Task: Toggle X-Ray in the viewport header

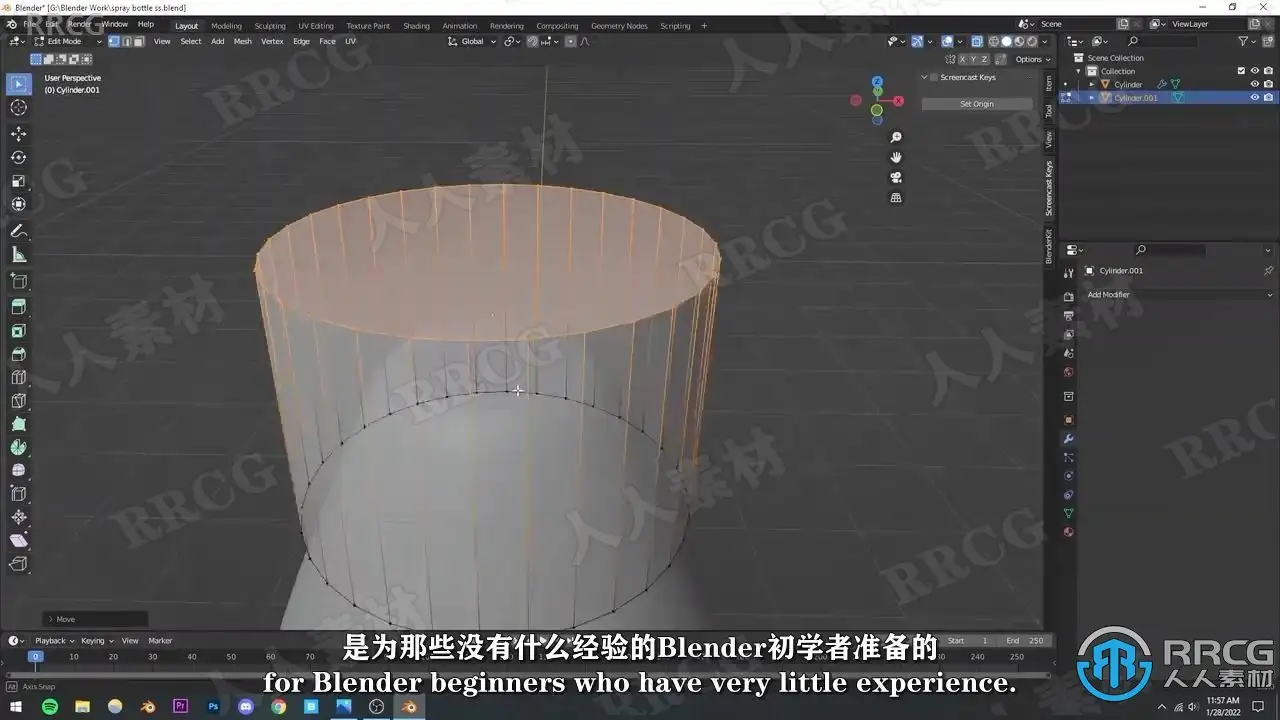Action: [x=978, y=41]
